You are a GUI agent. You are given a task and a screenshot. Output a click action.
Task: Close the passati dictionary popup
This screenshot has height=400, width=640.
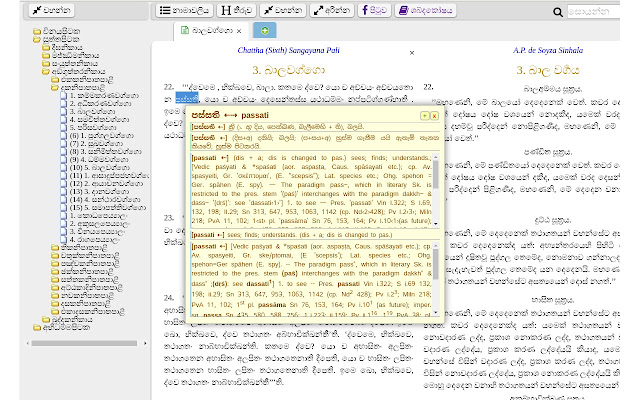pos(434,116)
